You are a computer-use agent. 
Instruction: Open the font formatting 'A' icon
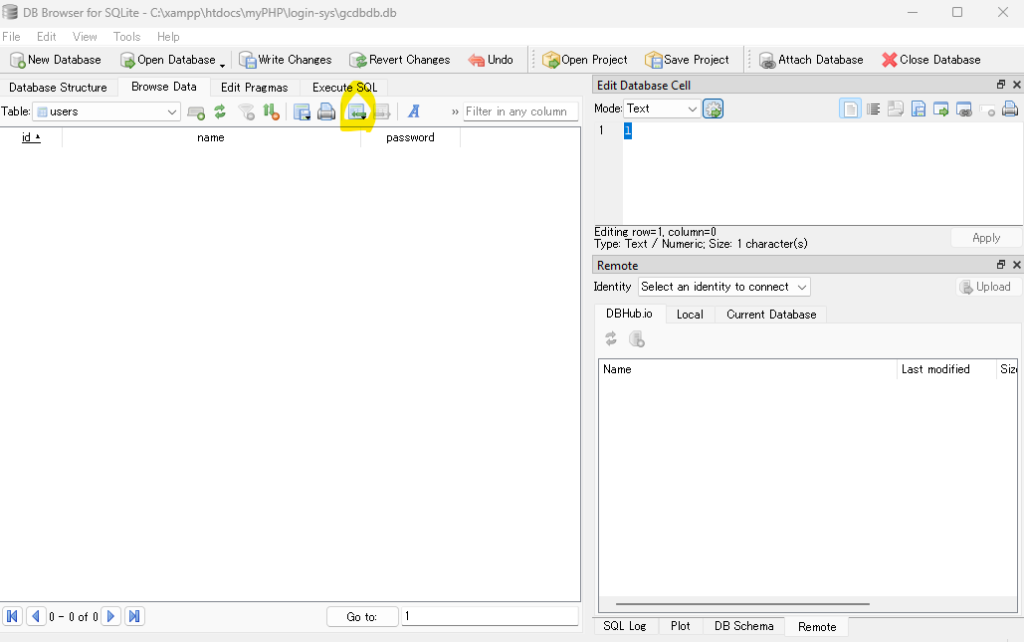413,112
